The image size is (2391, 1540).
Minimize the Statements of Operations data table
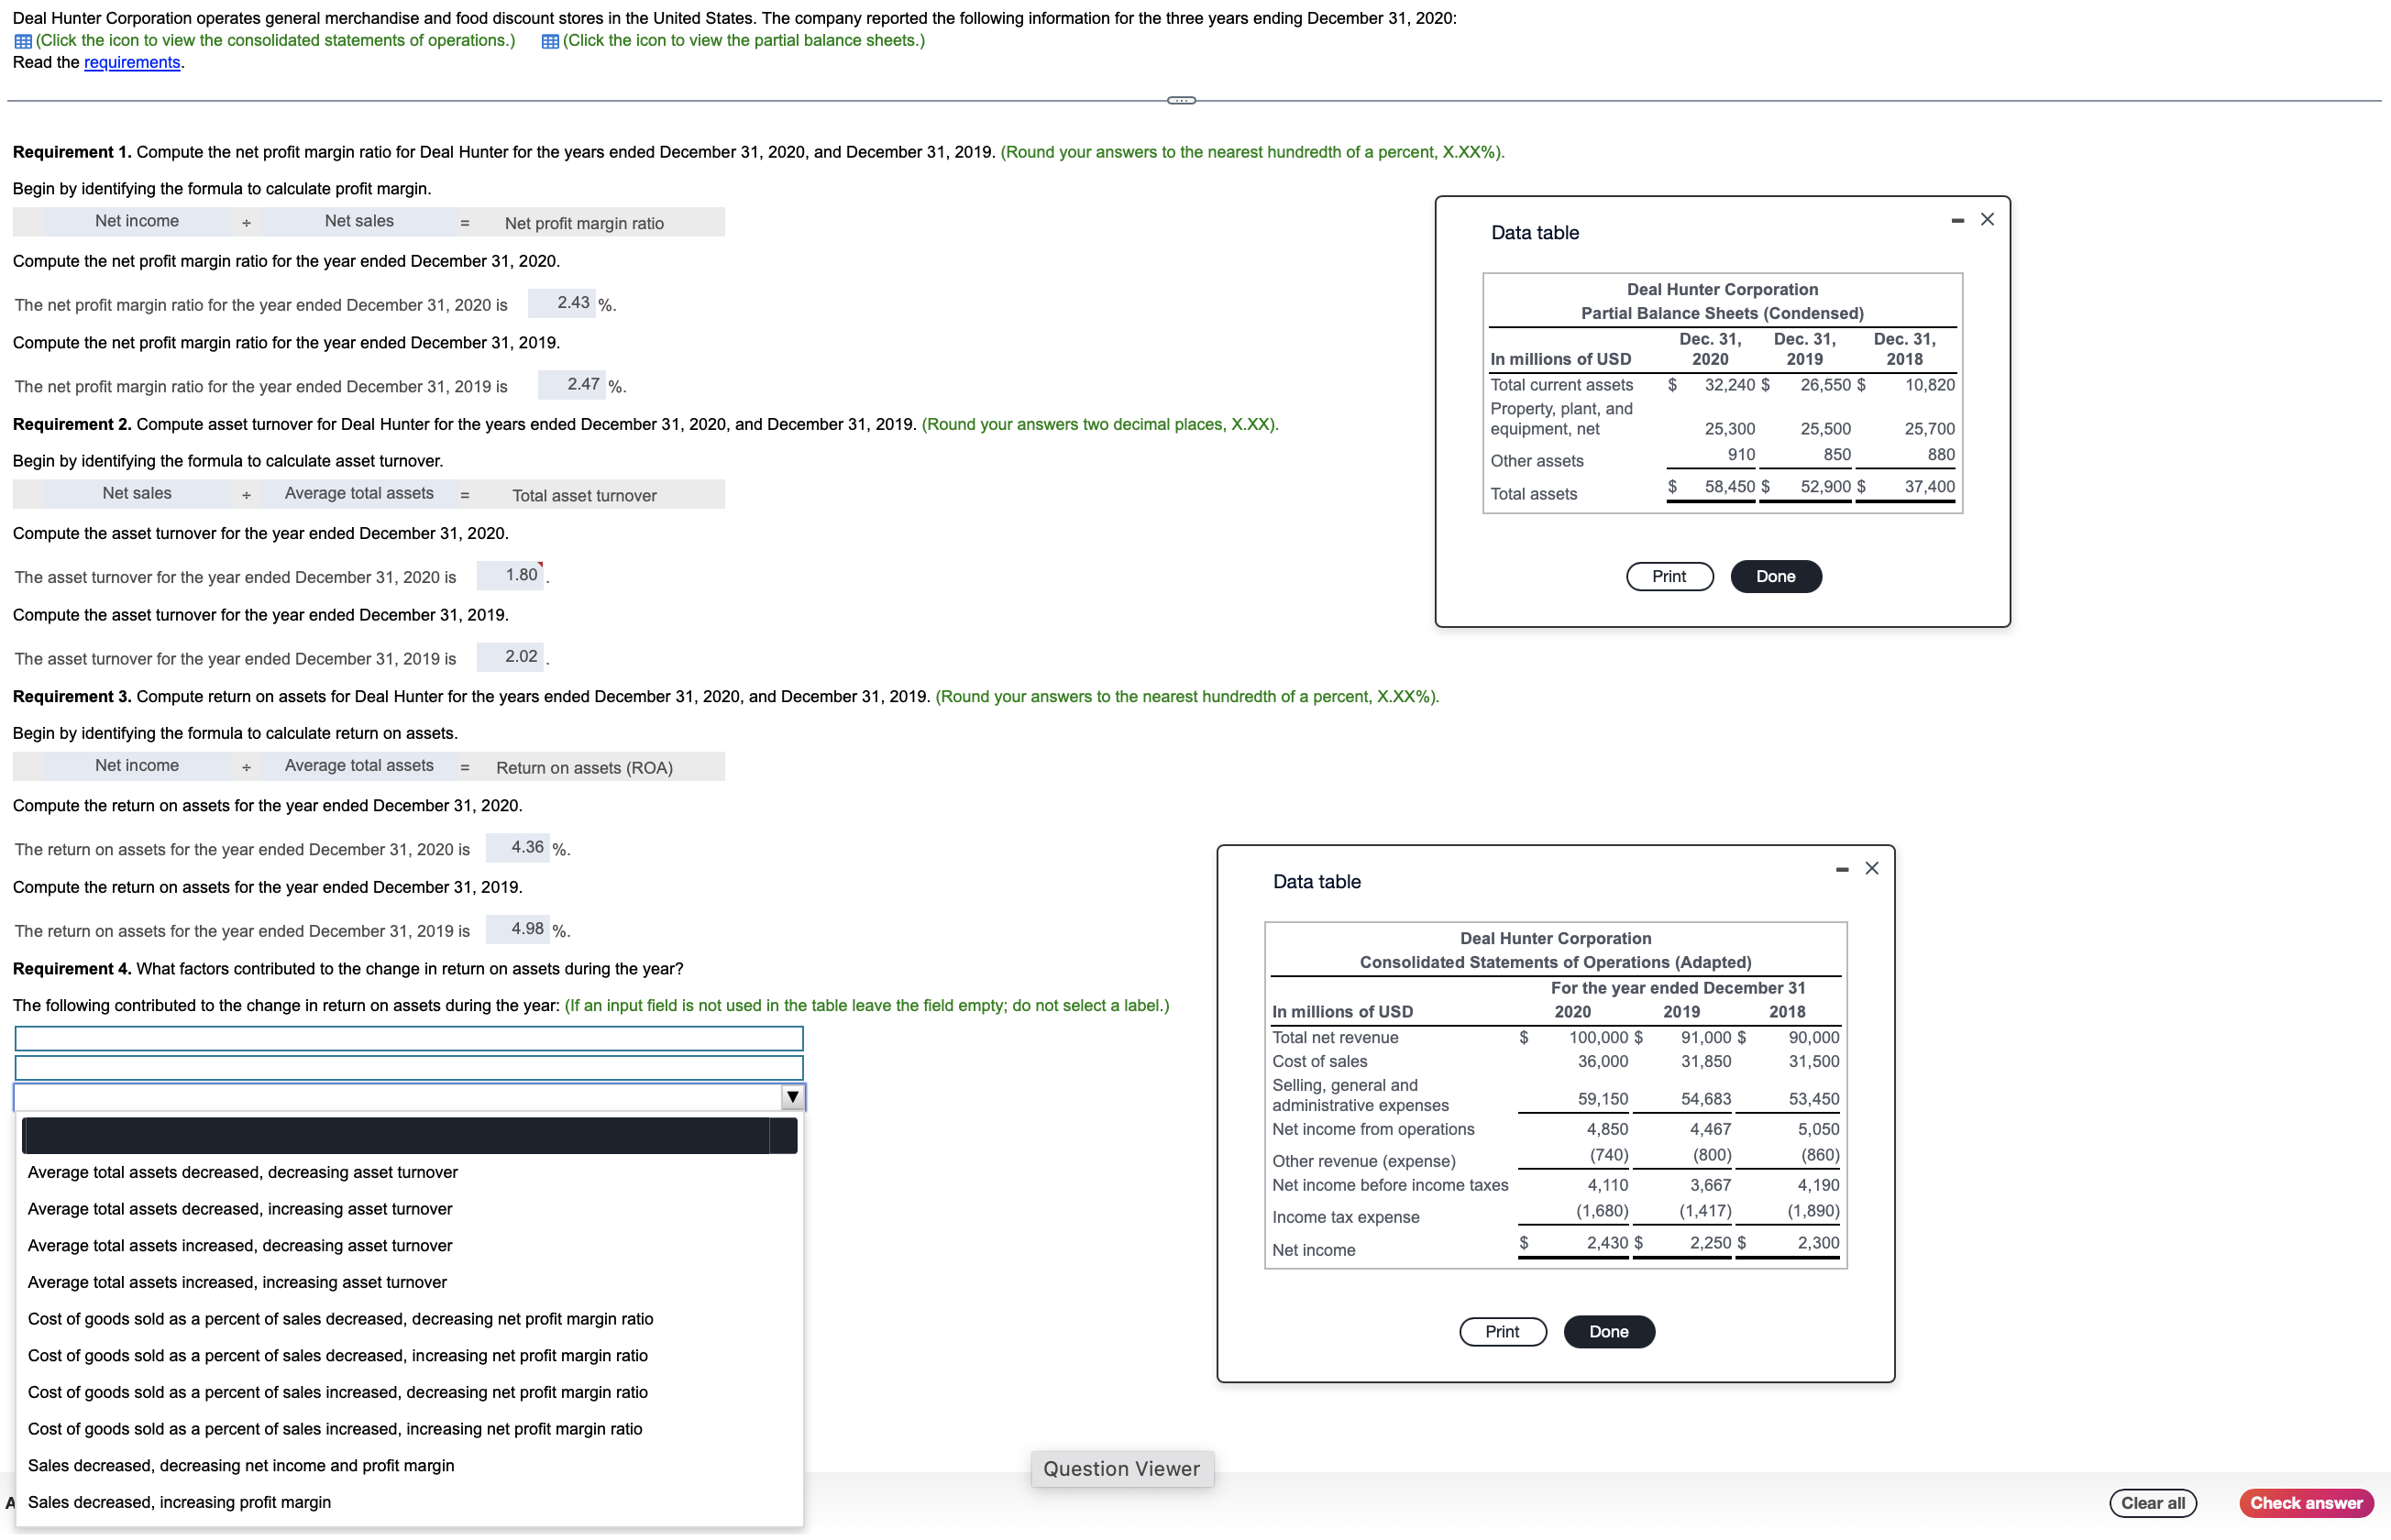1841,869
